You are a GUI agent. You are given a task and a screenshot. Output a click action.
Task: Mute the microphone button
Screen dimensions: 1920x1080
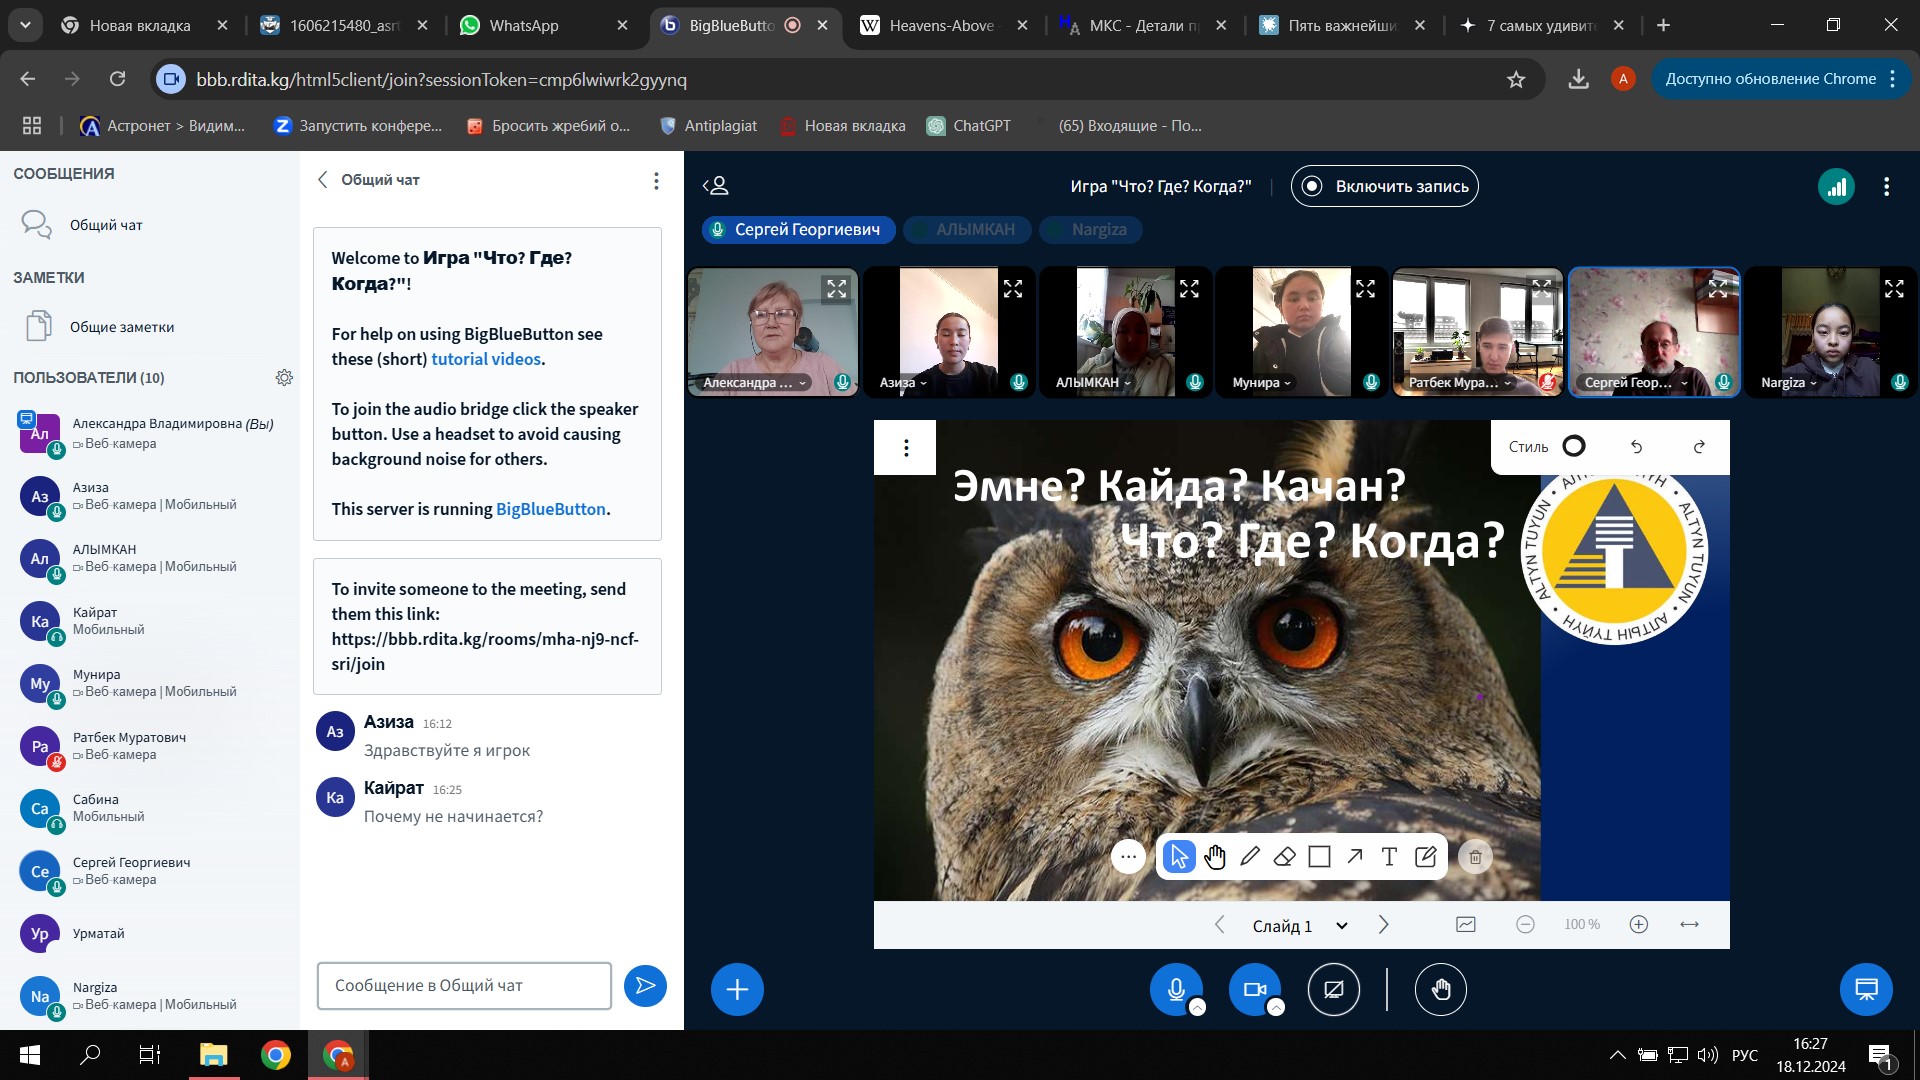click(1176, 989)
